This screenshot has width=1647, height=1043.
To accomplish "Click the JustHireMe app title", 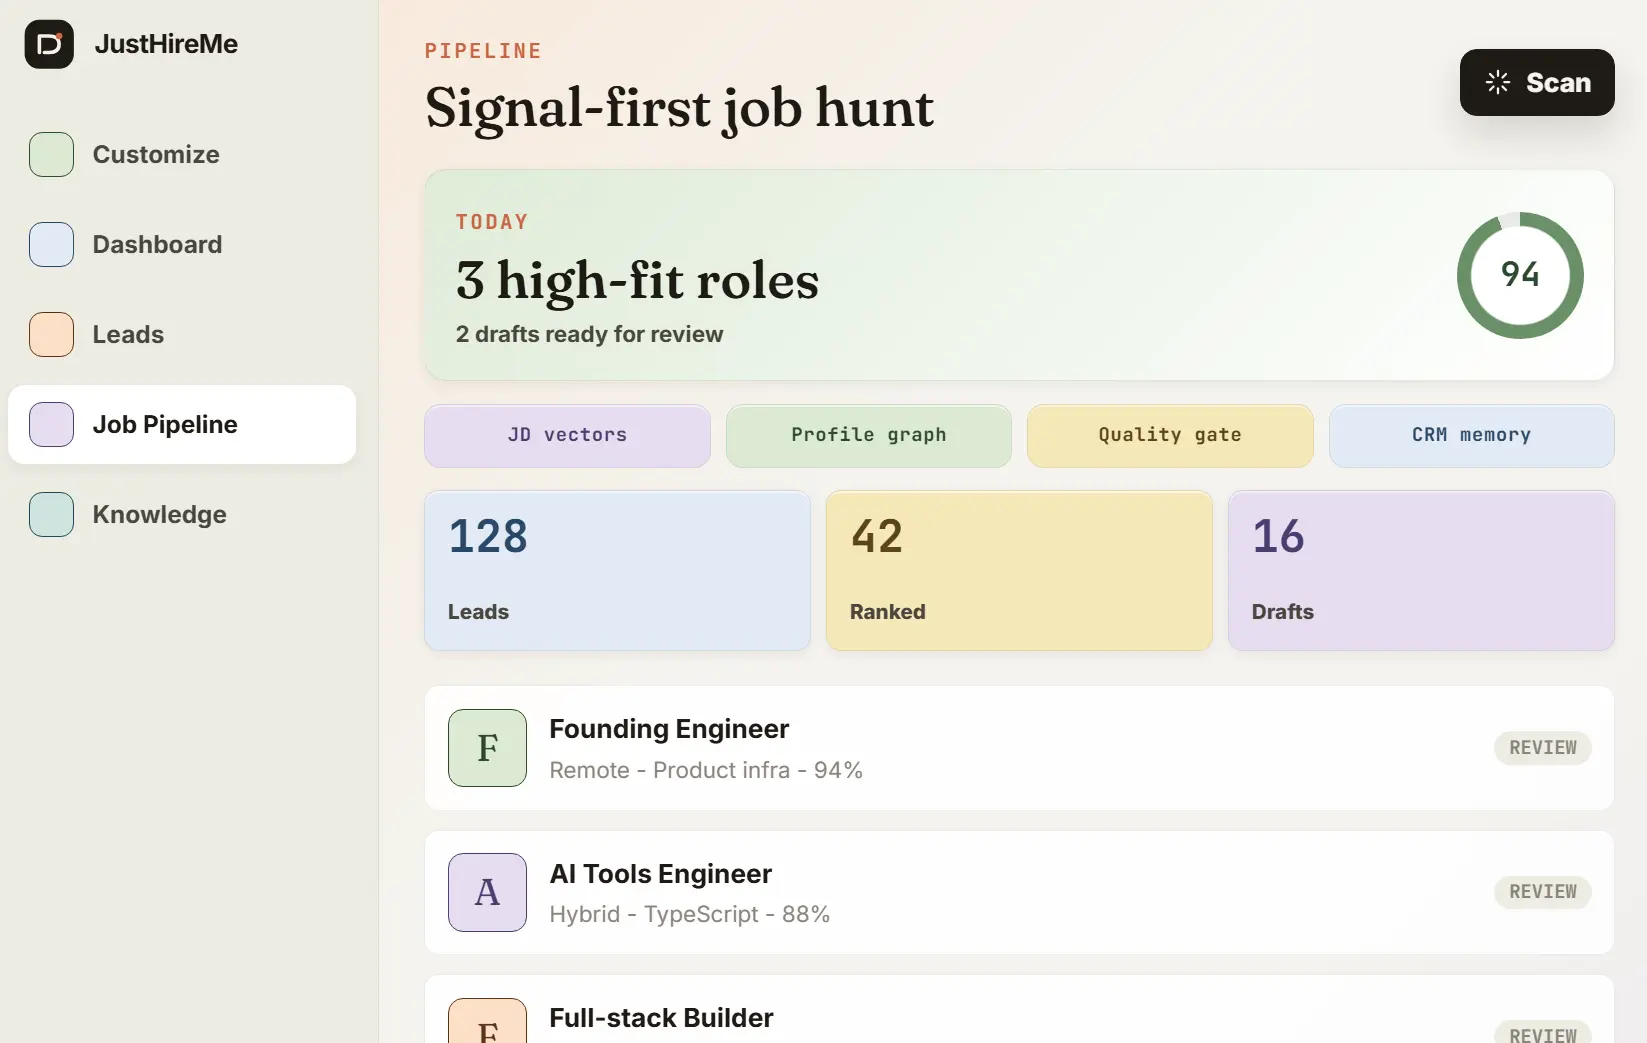I will click(166, 44).
